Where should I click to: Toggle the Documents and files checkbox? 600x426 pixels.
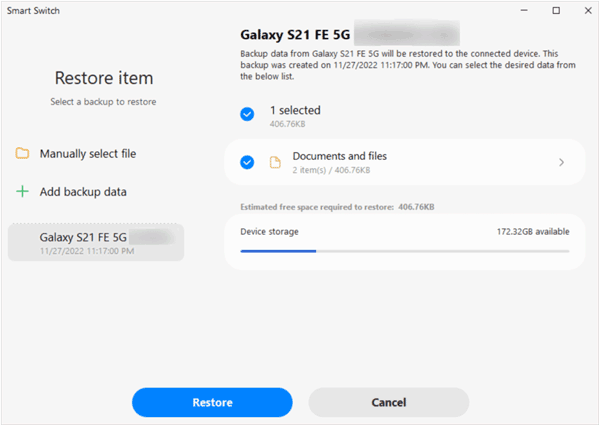coord(247,162)
